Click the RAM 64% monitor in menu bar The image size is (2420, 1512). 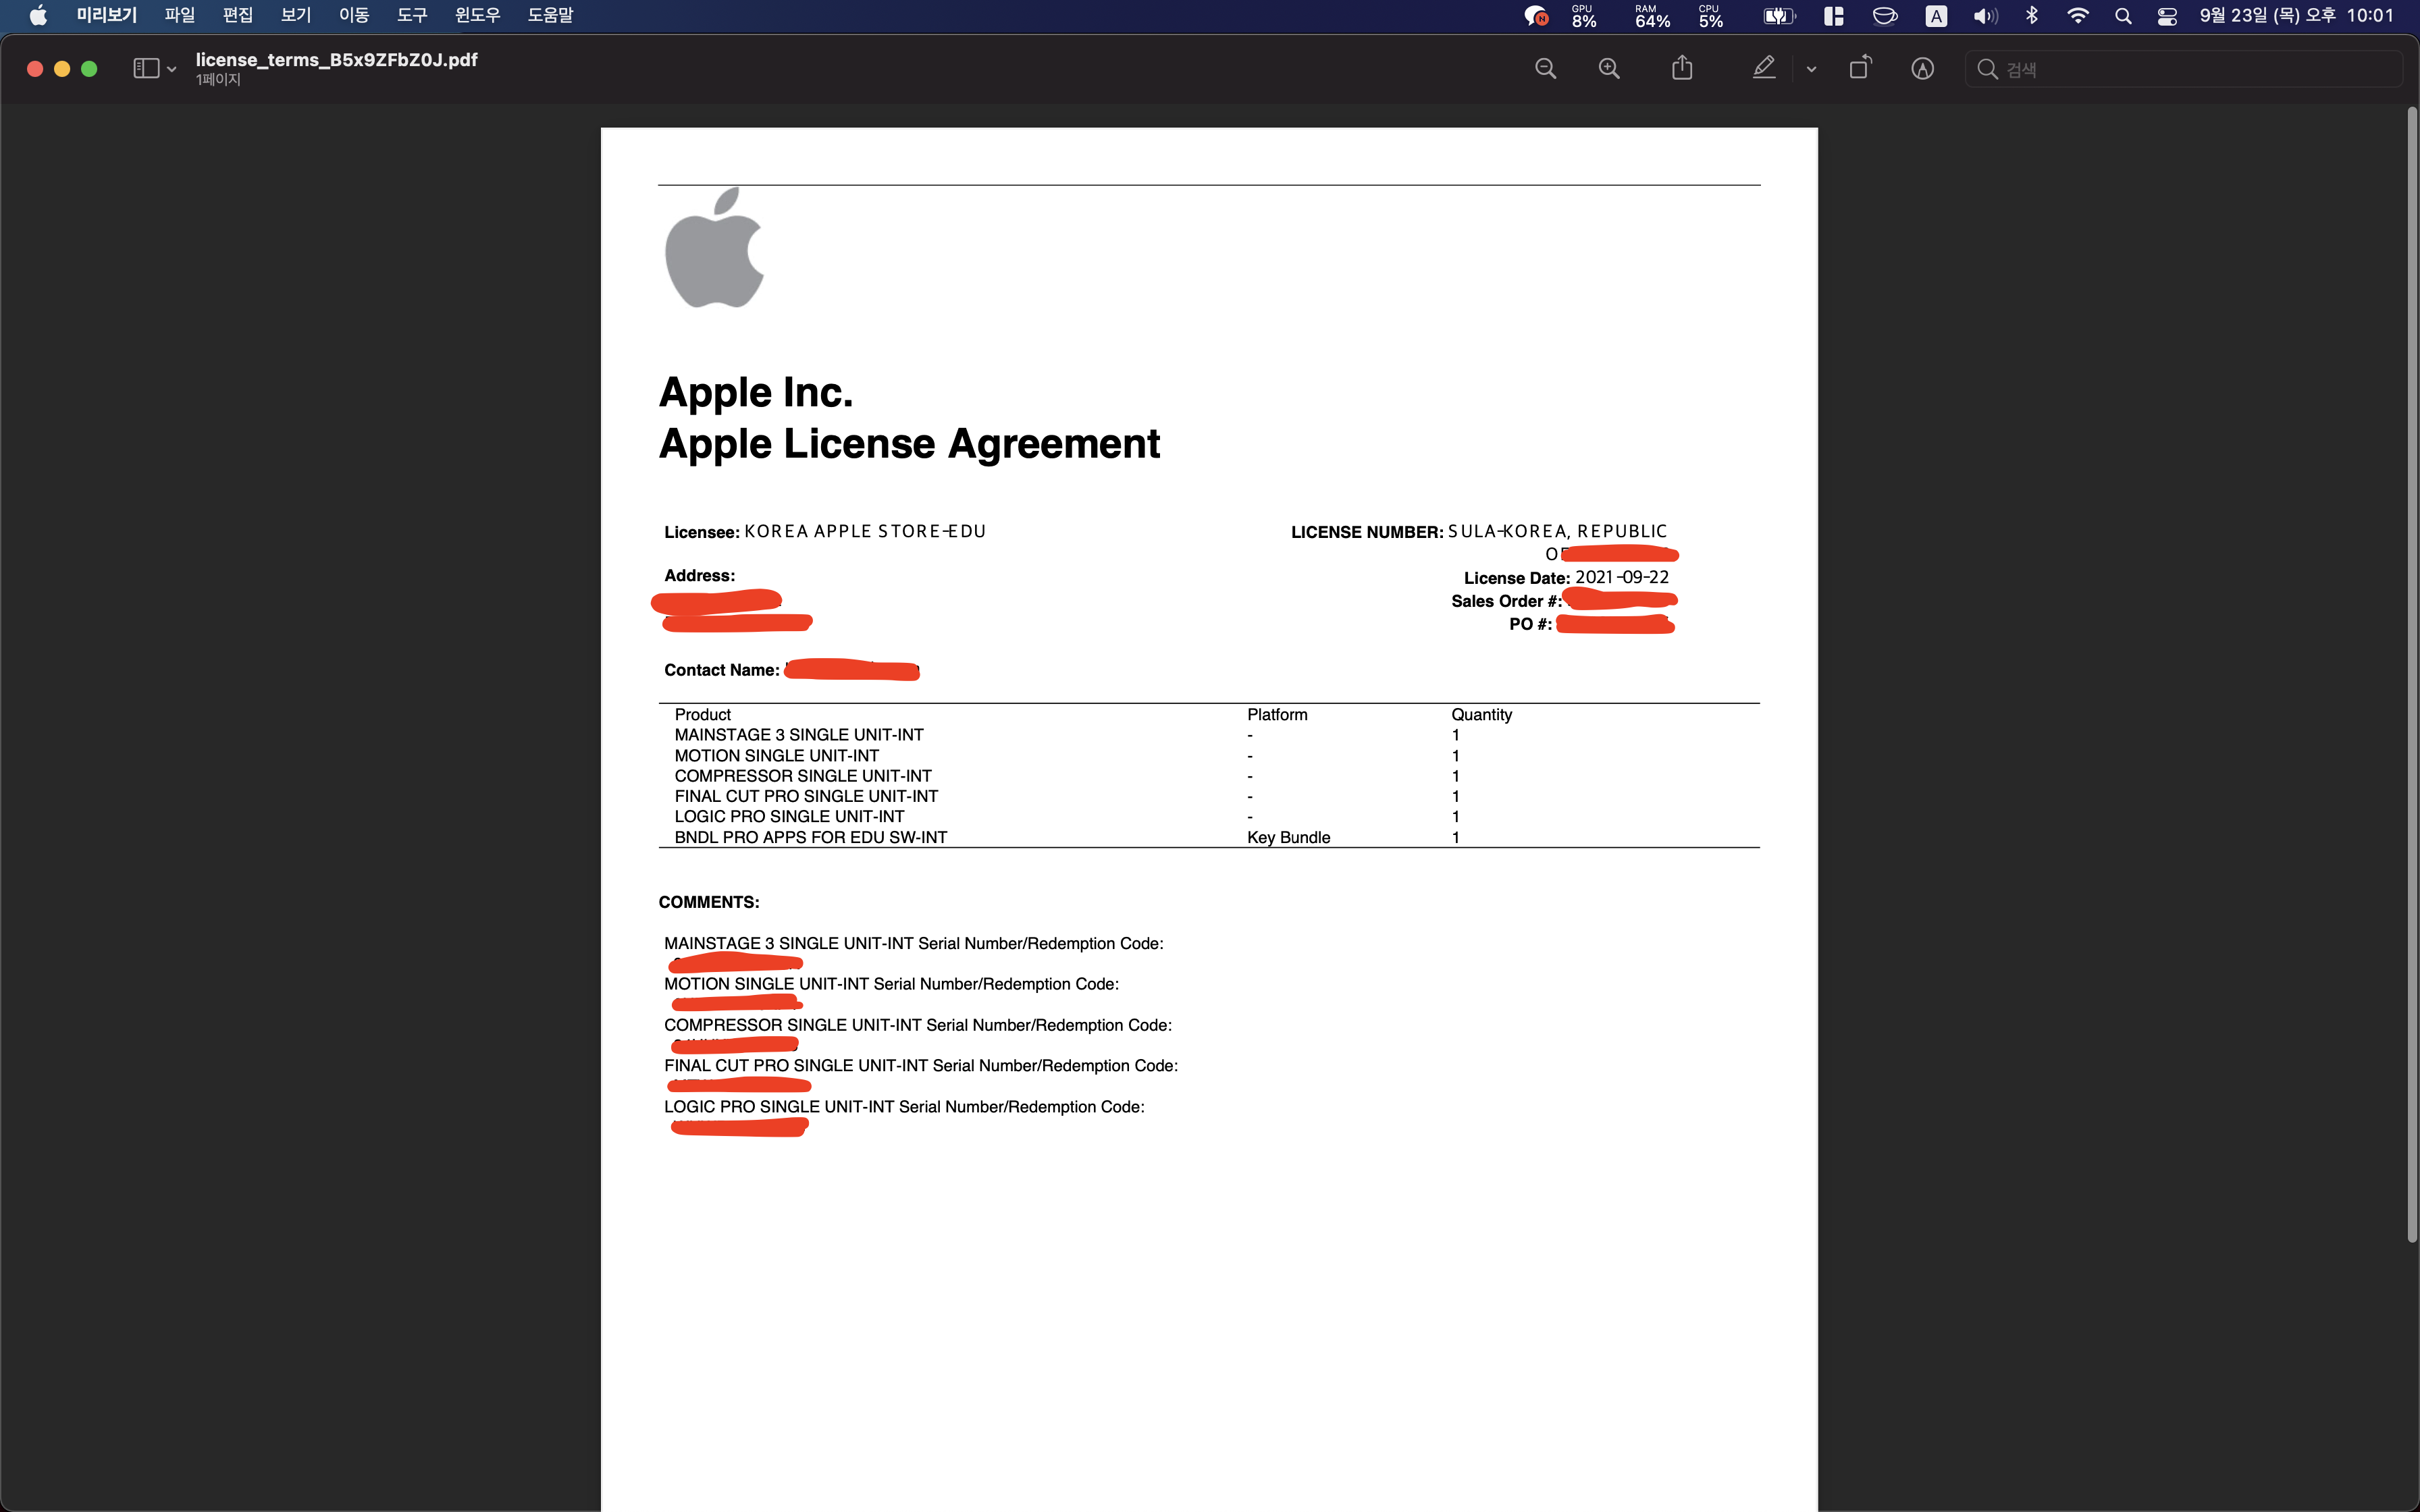1652,16
